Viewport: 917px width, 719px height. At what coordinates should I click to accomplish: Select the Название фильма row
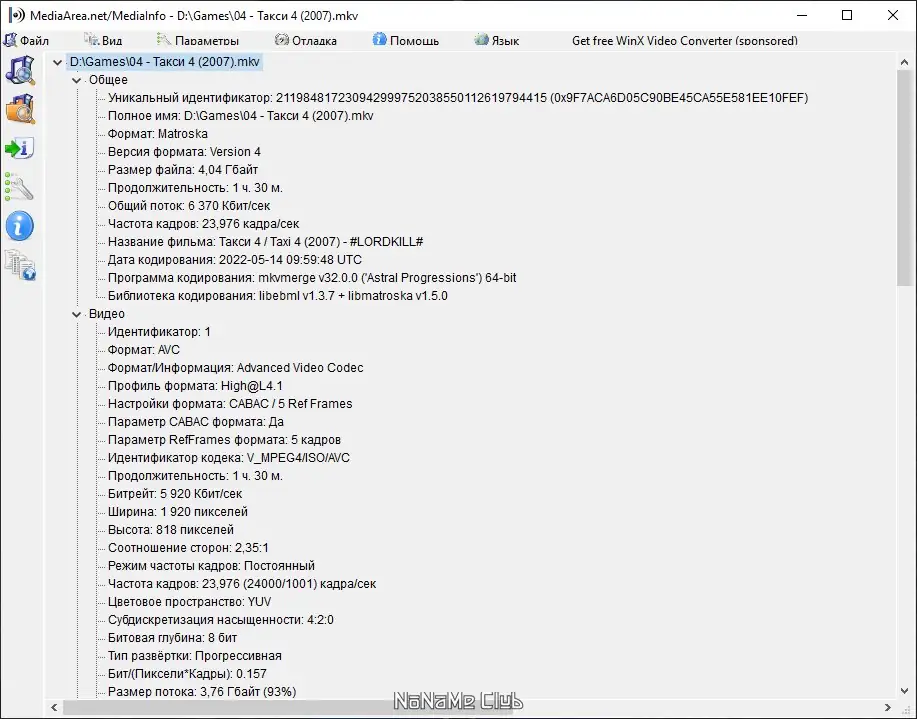pyautogui.click(x=266, y=242)
